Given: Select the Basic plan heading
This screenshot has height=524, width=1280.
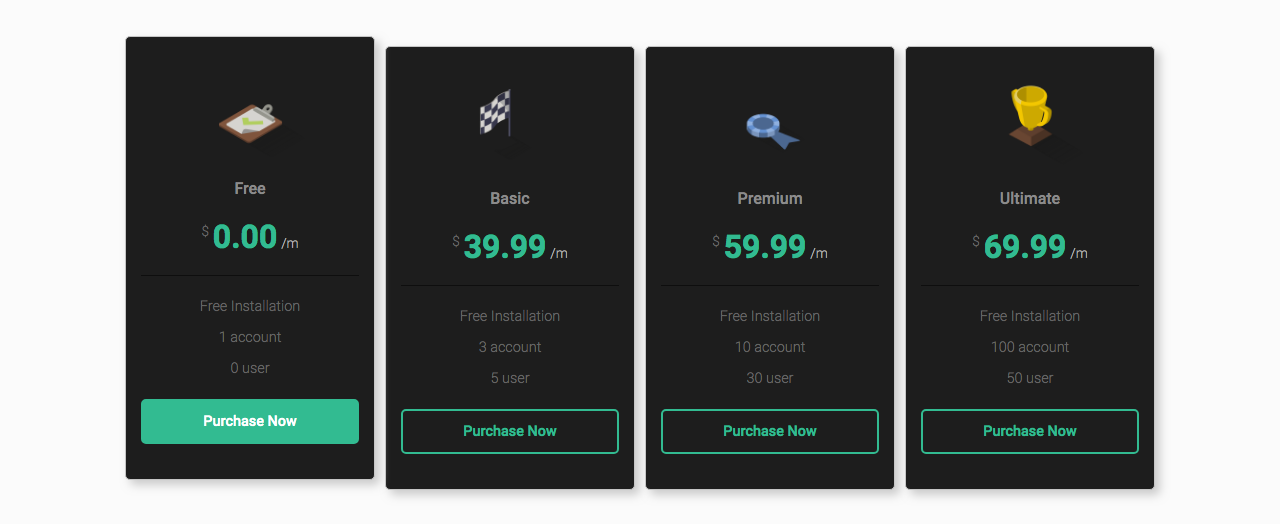Looking at the screenshot, I should click(510, 198).
